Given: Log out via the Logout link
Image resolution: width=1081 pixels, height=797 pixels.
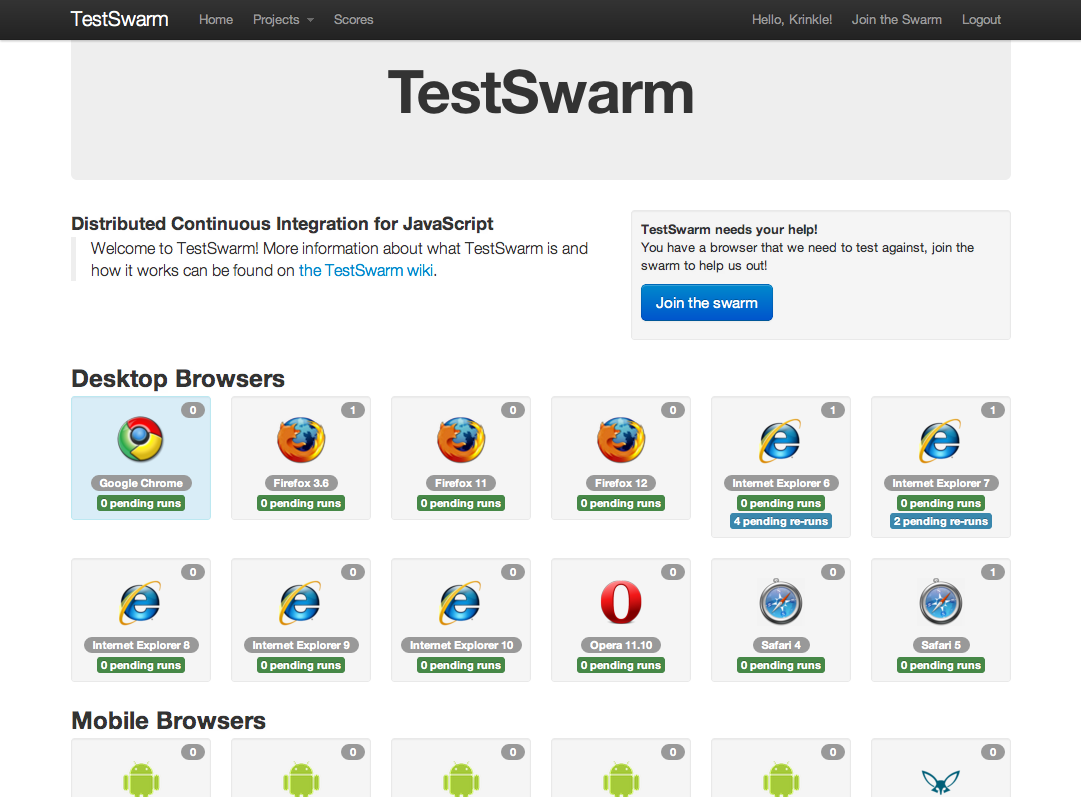Looking at the screenshot, I should click(x=981, y=19).
